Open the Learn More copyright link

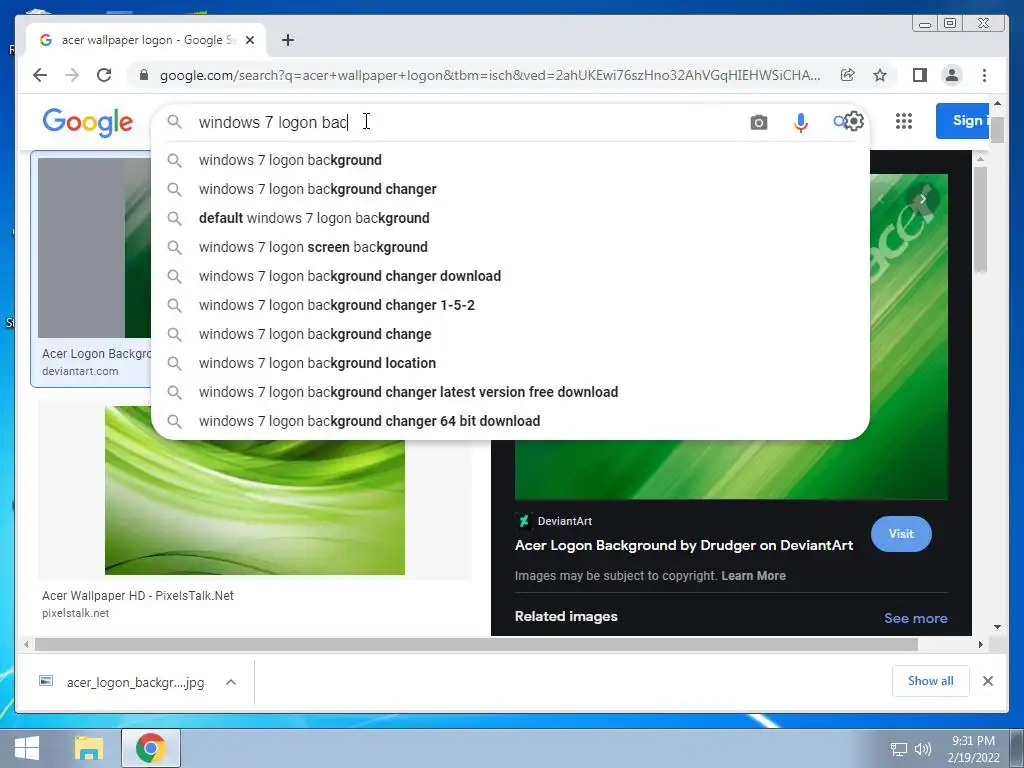(x=753, y=575)
